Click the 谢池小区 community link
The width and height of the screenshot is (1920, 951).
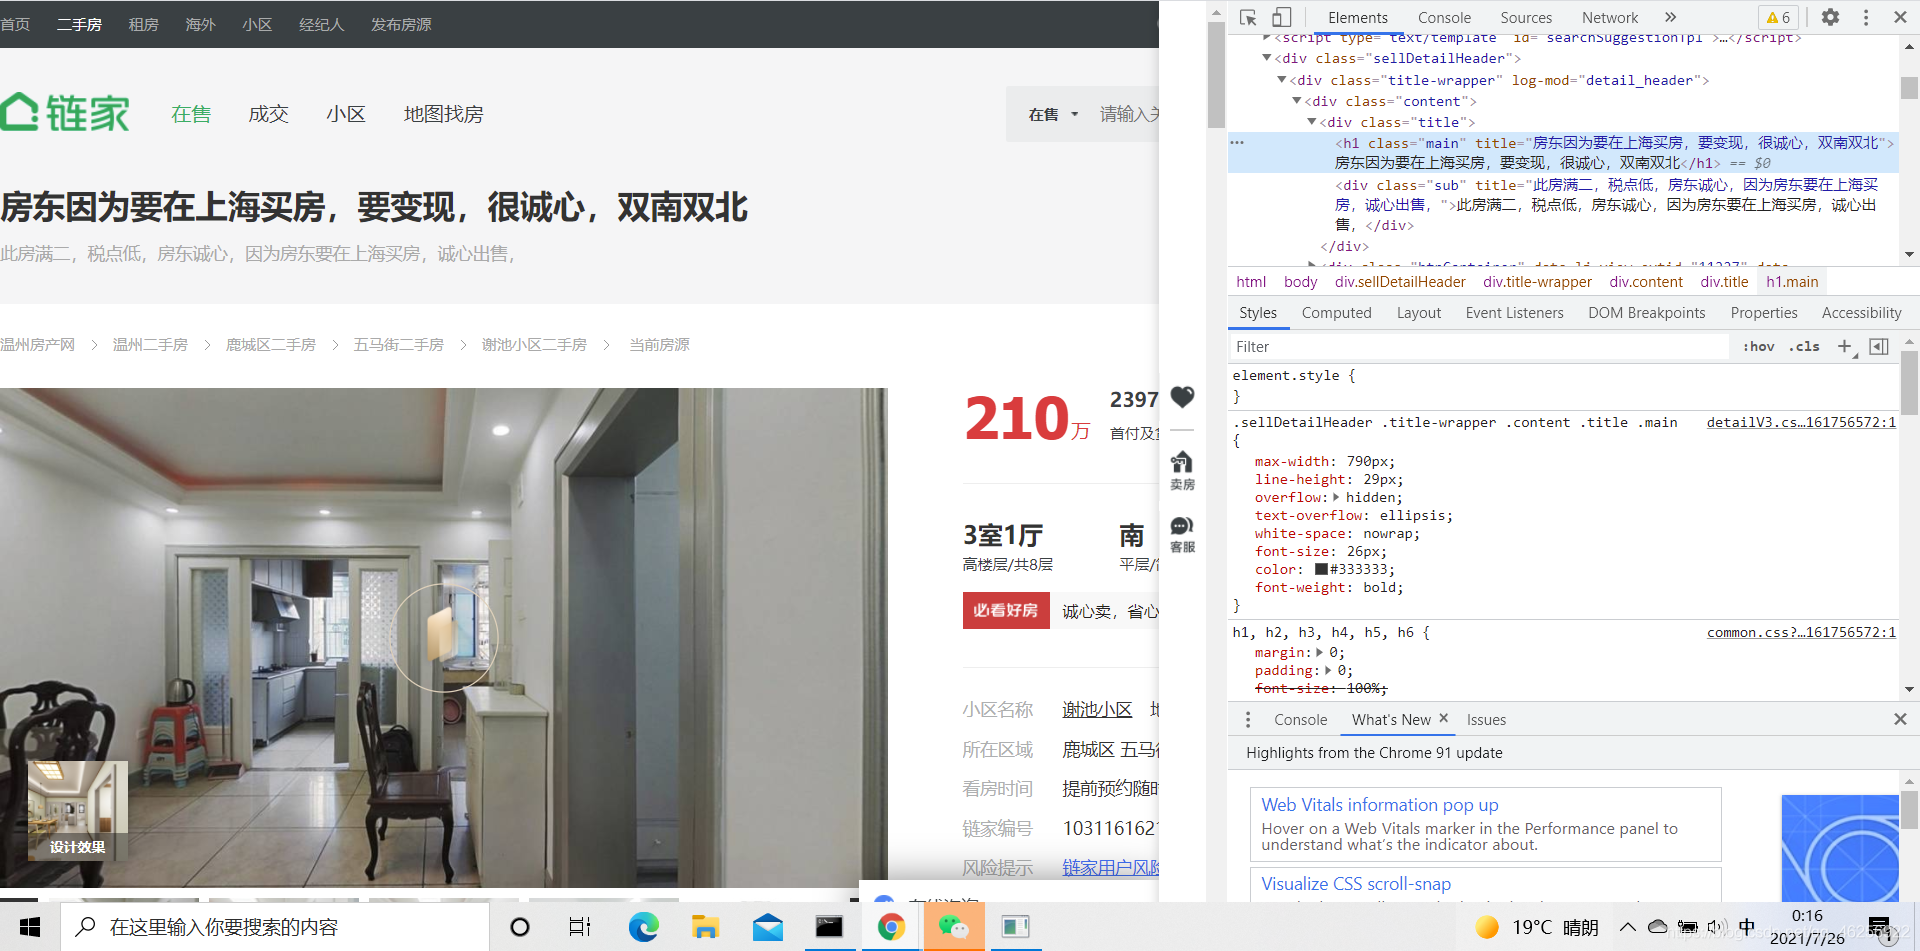click(1096, 709)
